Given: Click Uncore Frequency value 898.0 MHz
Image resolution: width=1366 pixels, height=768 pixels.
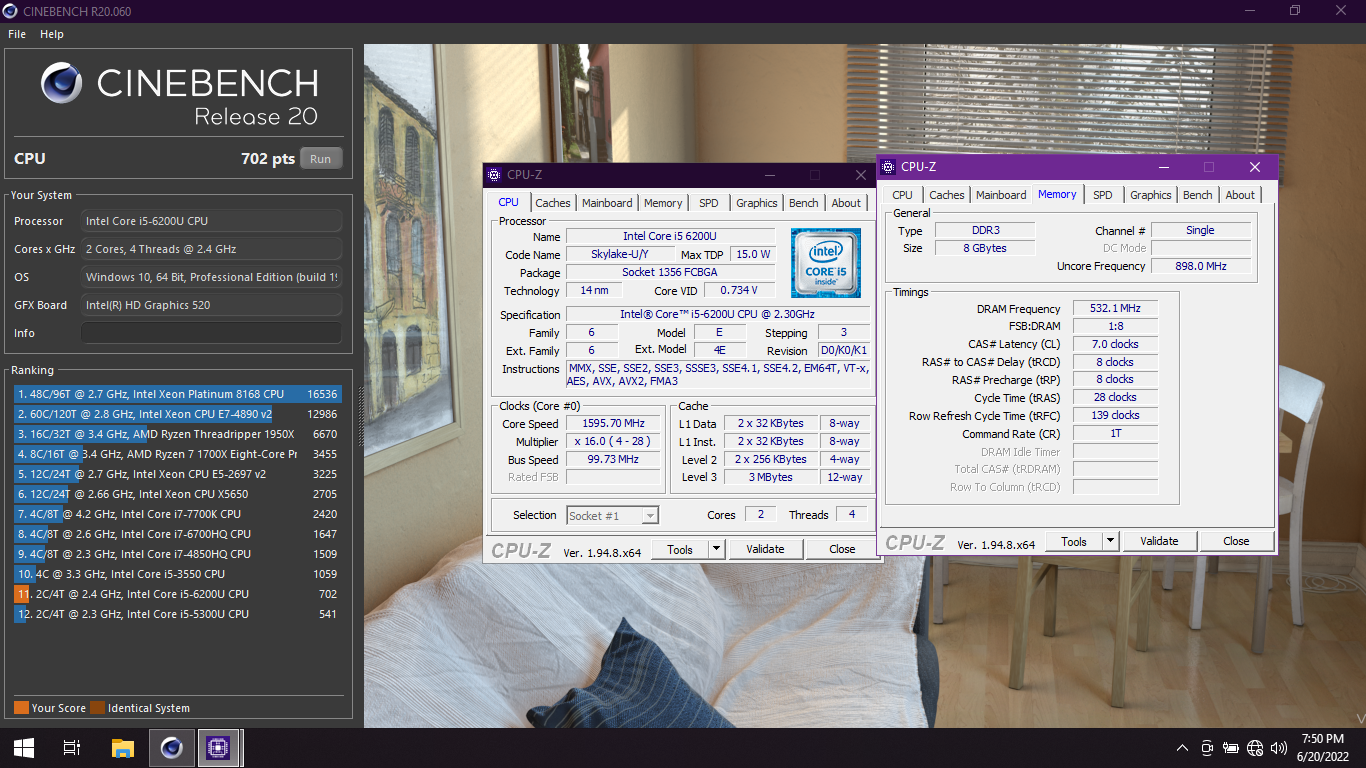Looking at the screenshot, I should coord(1201,266).
